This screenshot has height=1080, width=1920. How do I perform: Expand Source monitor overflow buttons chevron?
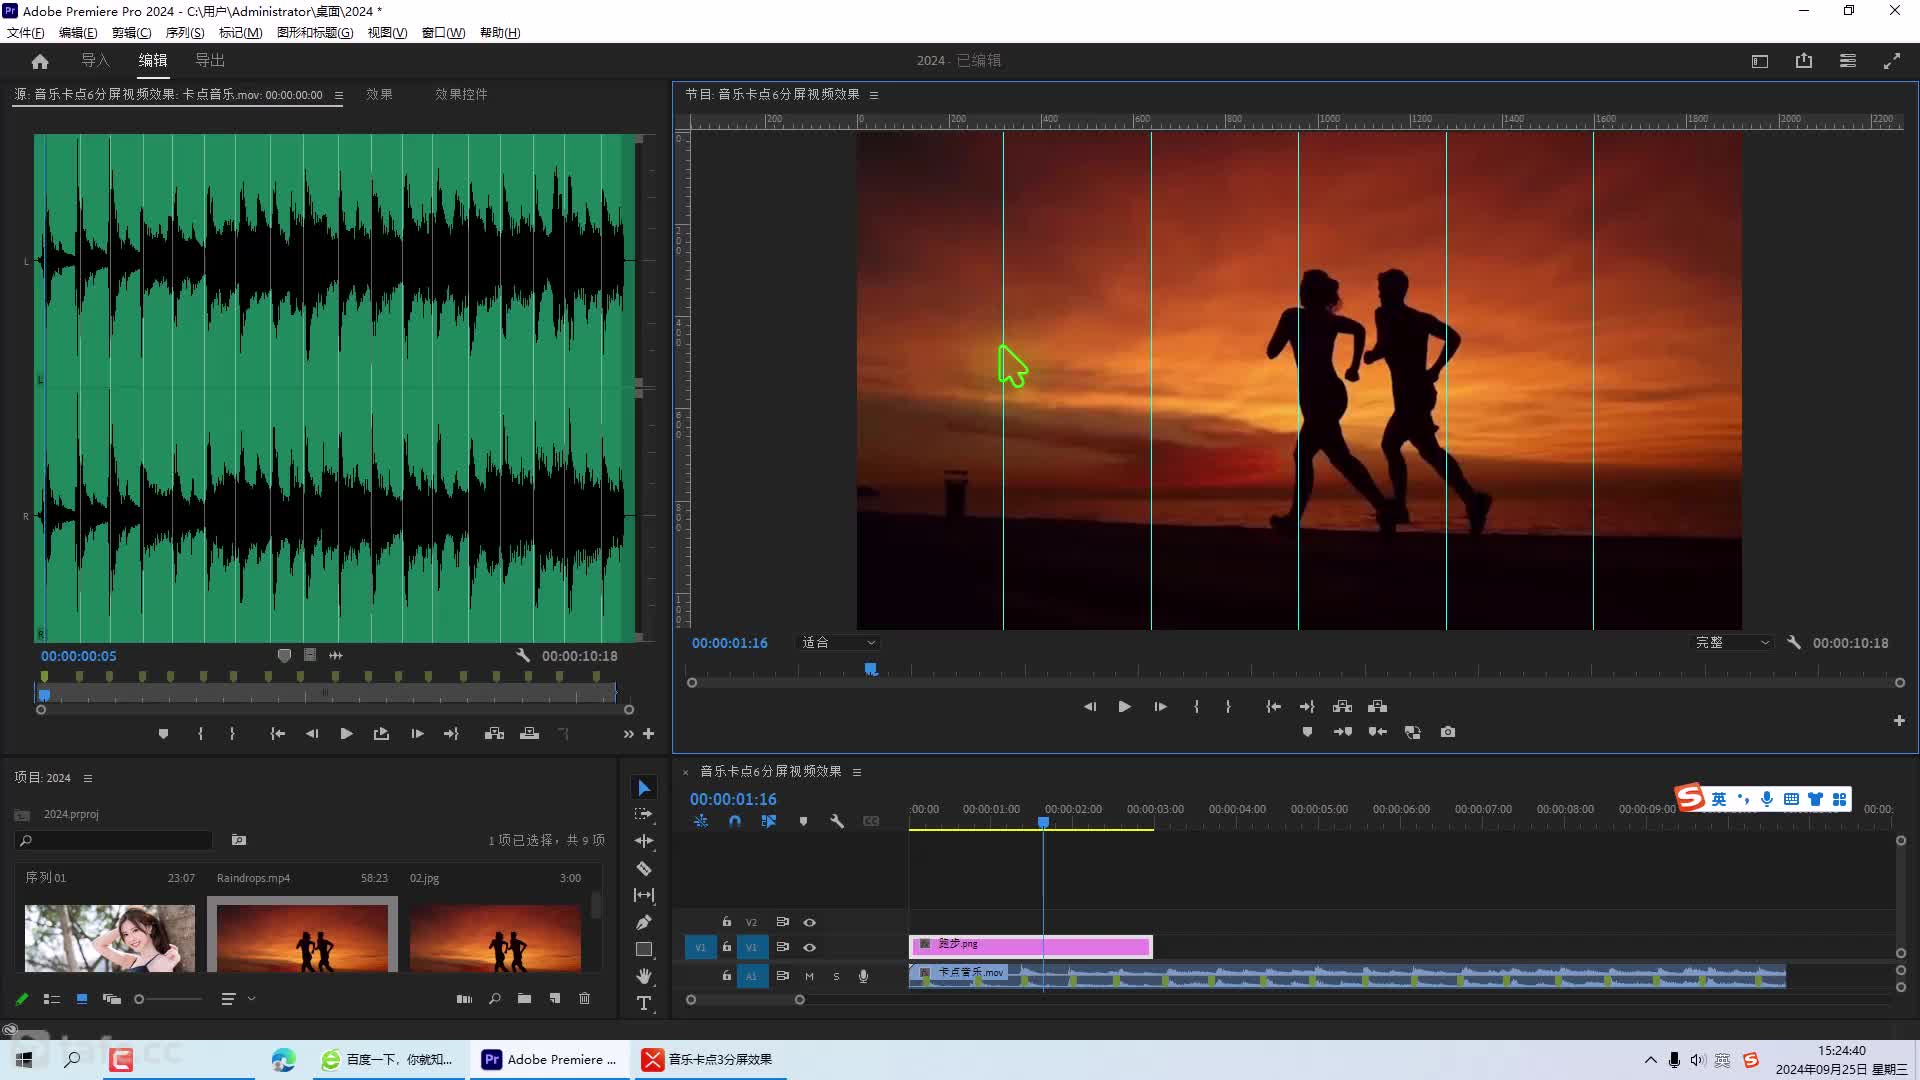coord(628,733)
